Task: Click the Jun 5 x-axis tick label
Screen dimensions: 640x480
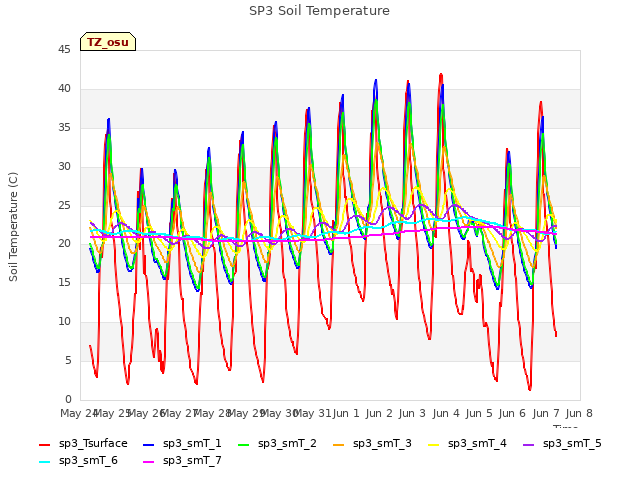Action: (x=479, y=414)
